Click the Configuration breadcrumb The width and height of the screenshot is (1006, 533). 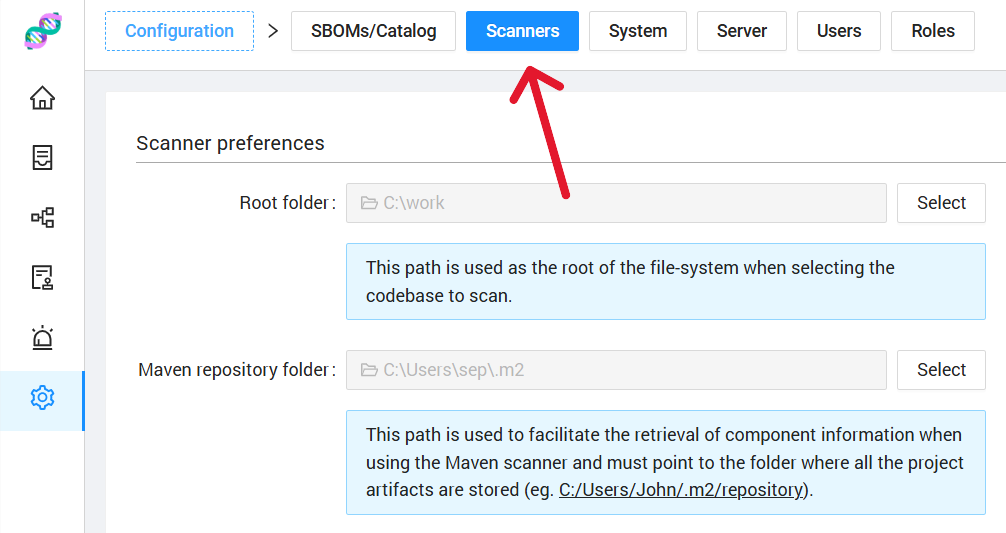(x=179, y=31)
